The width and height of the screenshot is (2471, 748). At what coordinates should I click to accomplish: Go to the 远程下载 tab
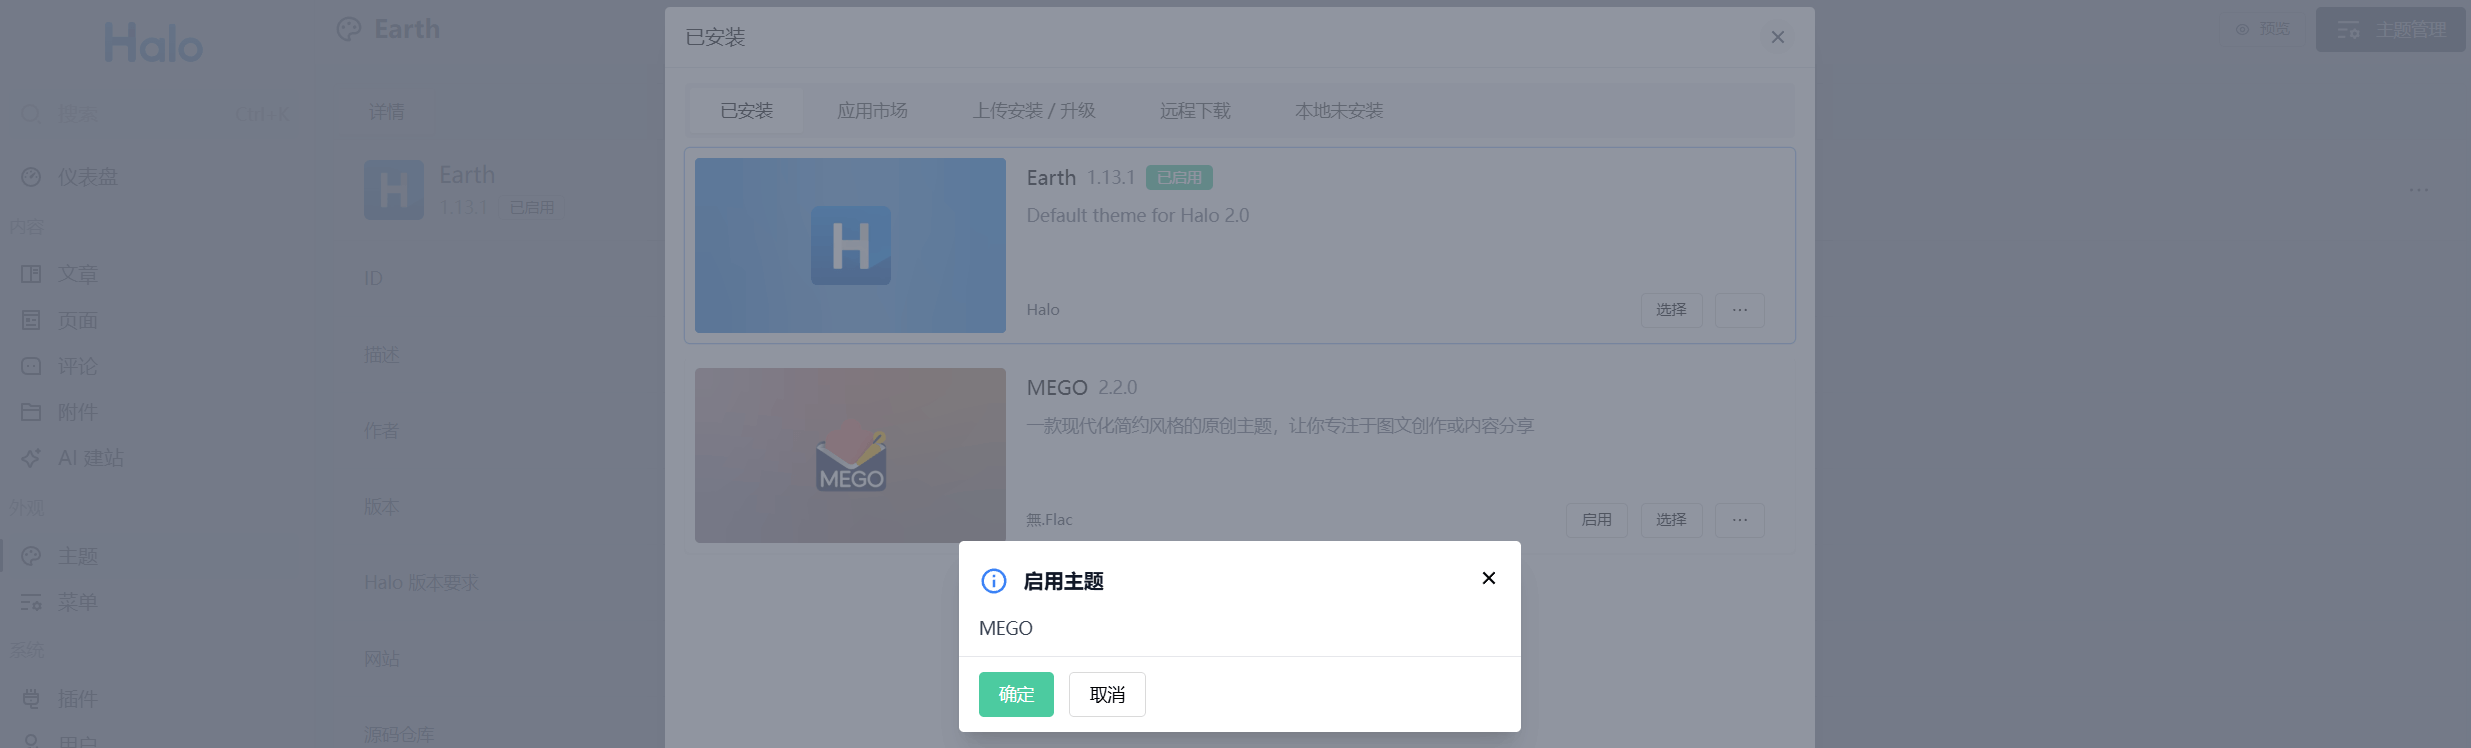tap(1194, 111)
